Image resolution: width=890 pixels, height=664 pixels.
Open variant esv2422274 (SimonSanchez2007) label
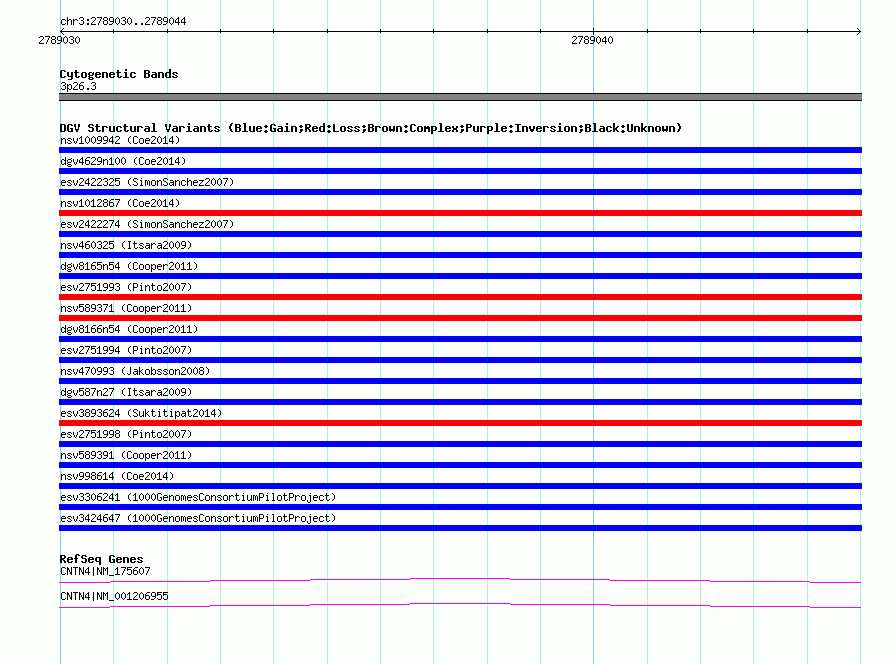pyautogui.click(x=147, y=224)
